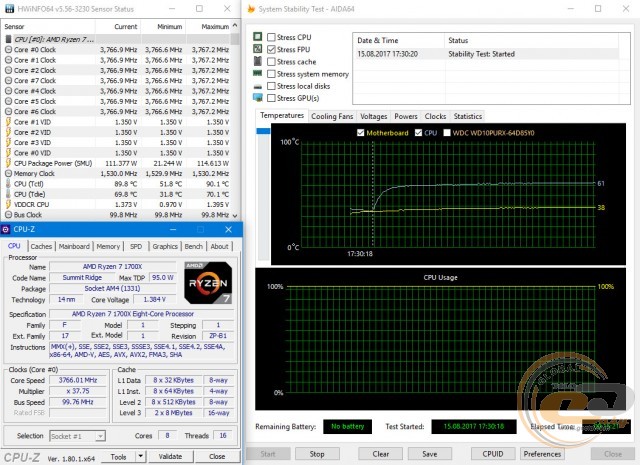Click the Close button in CPU-Z

click(x=217, y=456)
